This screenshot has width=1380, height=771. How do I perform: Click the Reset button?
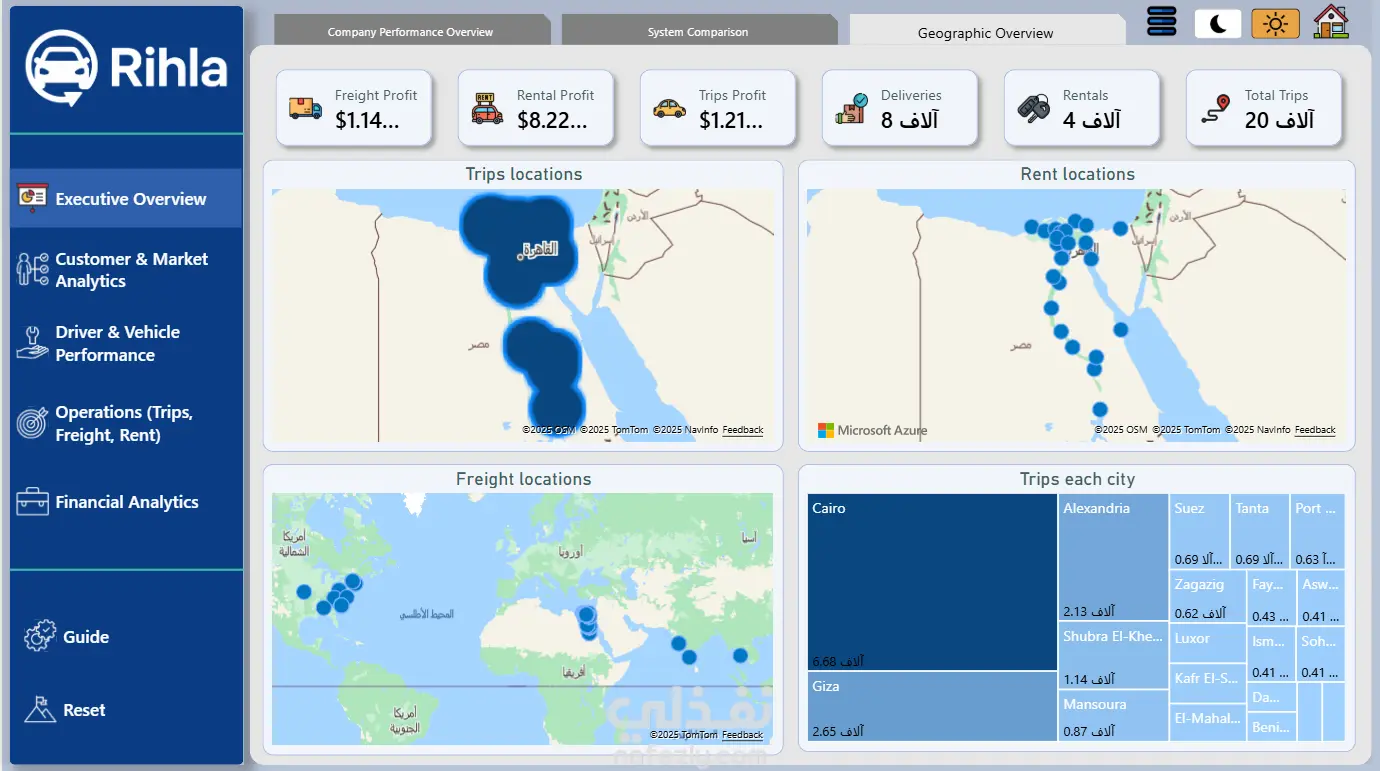coord(66,709)
